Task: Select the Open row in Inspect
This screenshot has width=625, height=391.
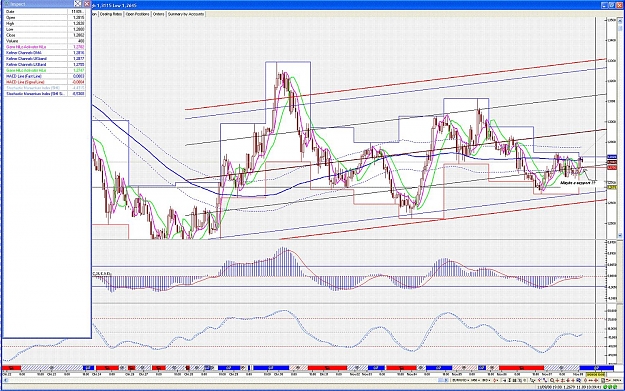Action: pyautogui.click(x=45, y=18)
